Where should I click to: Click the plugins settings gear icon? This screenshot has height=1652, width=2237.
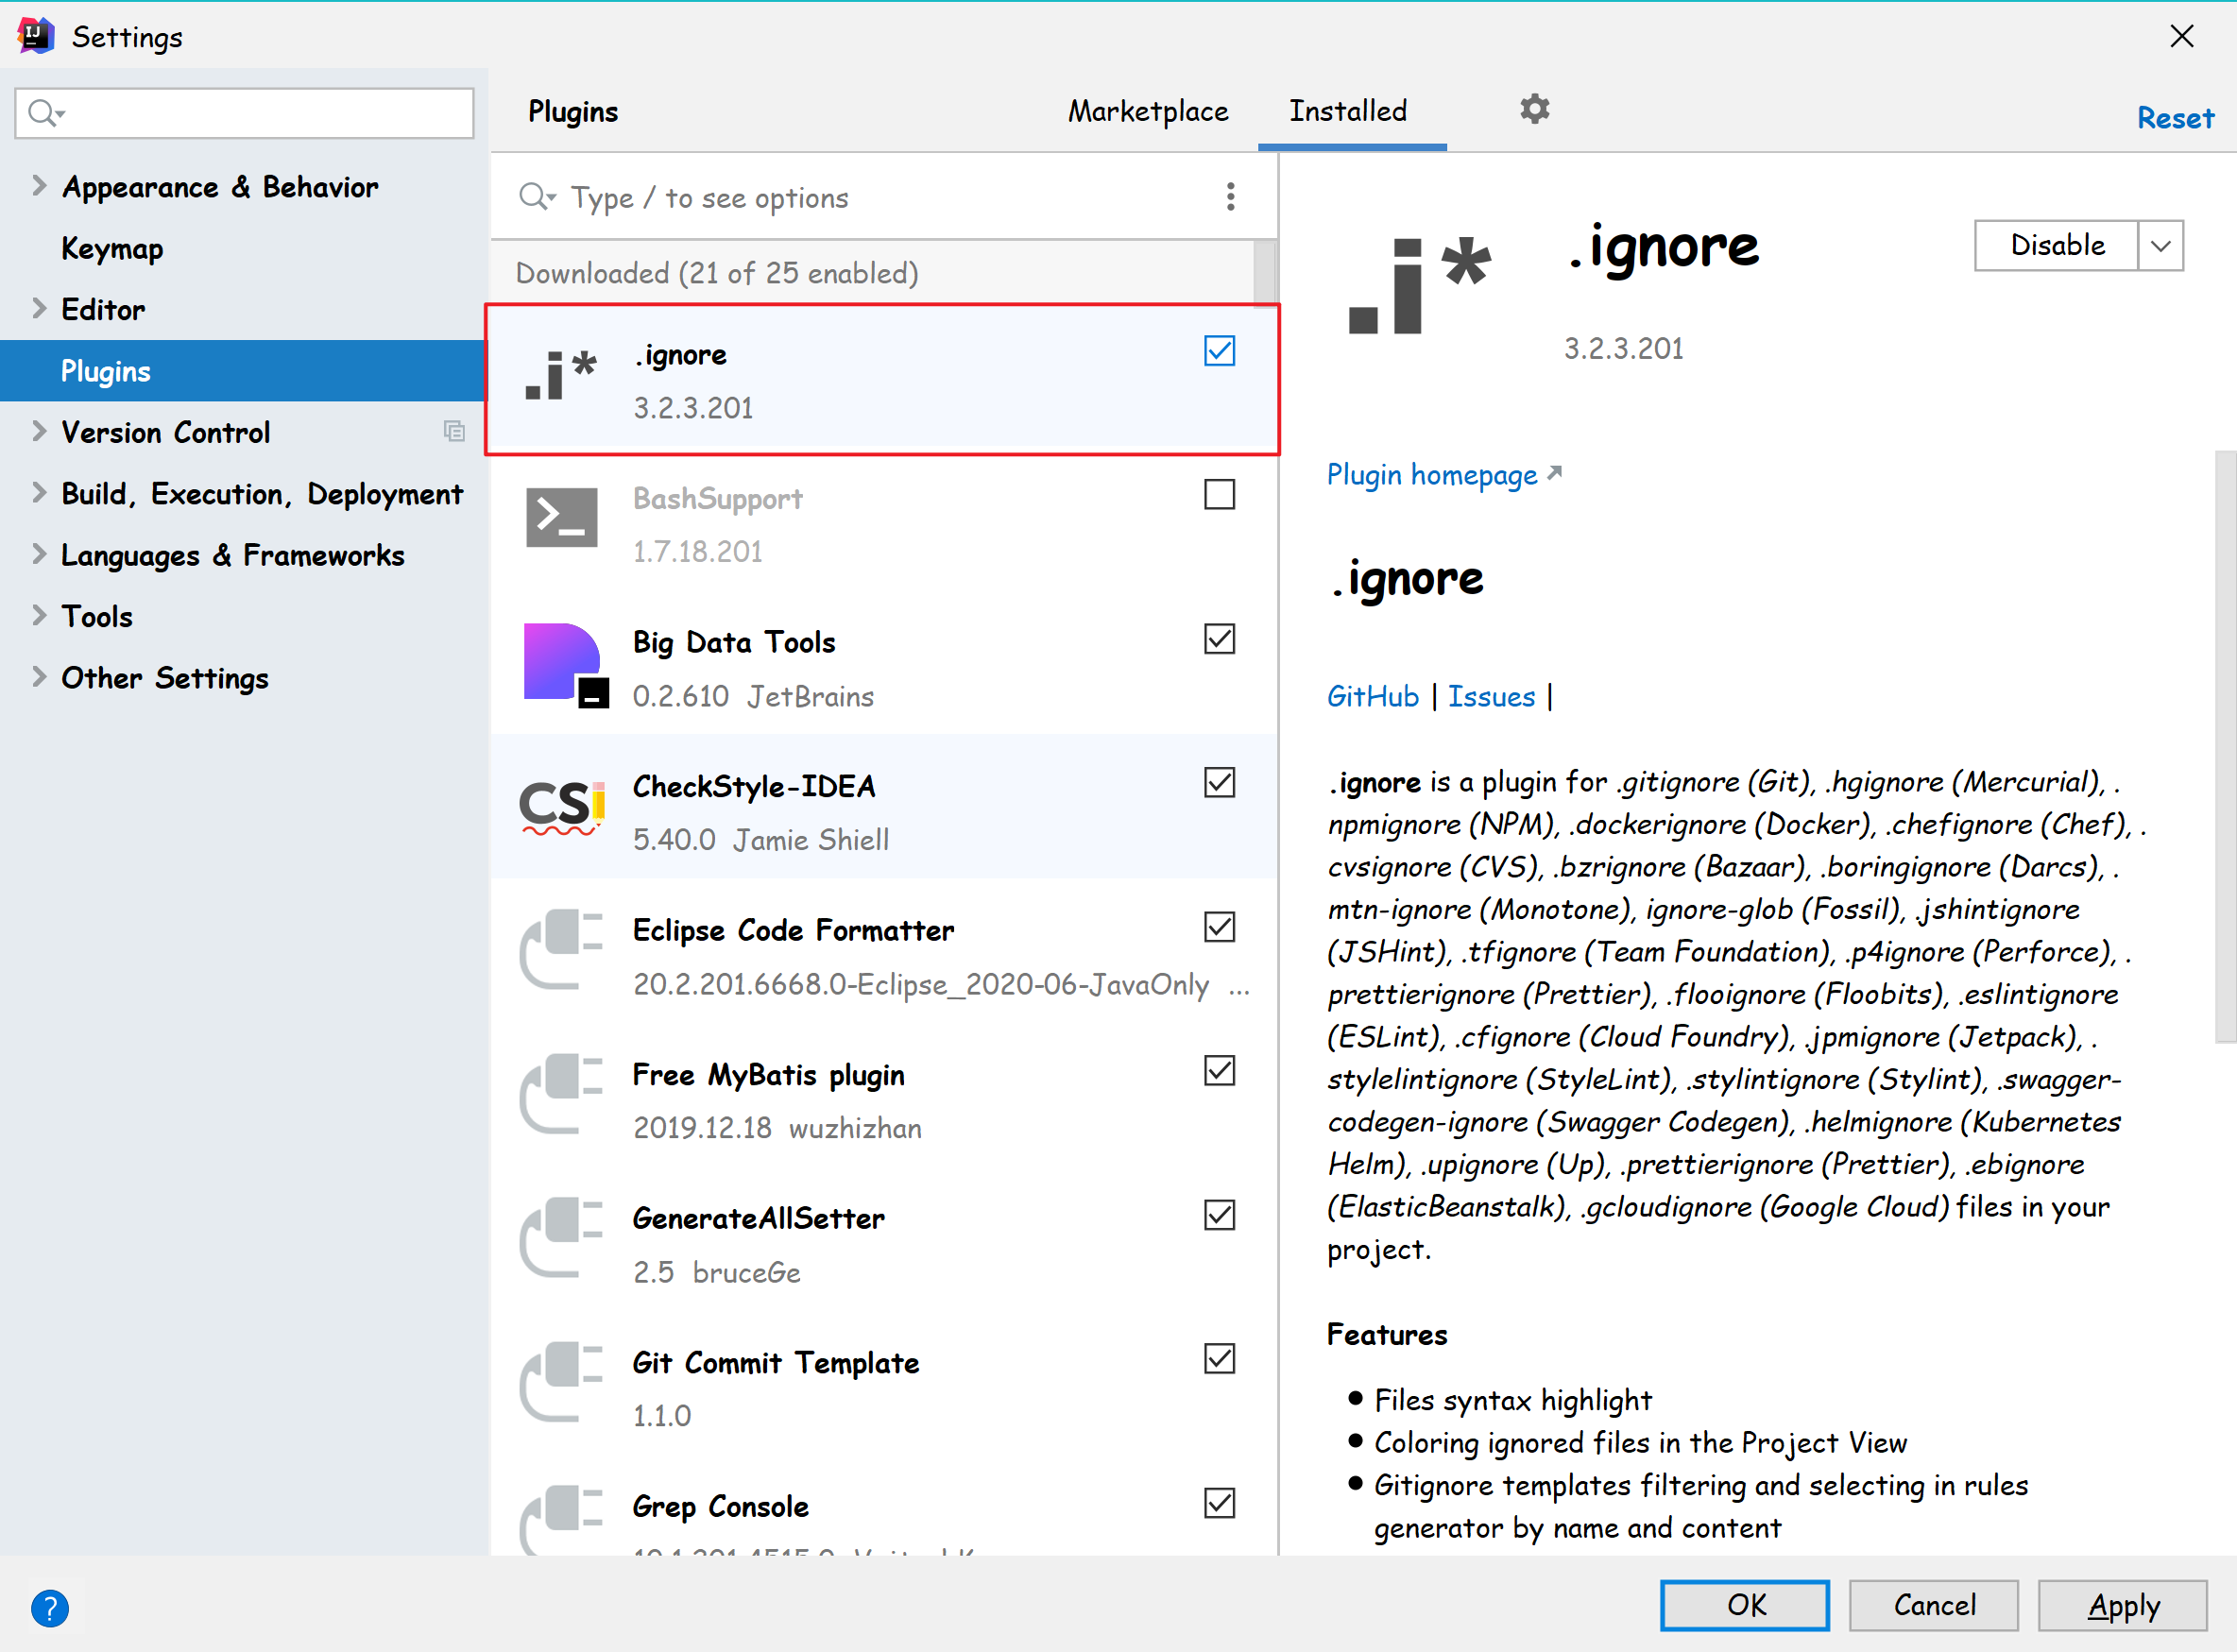[1534, 109]
